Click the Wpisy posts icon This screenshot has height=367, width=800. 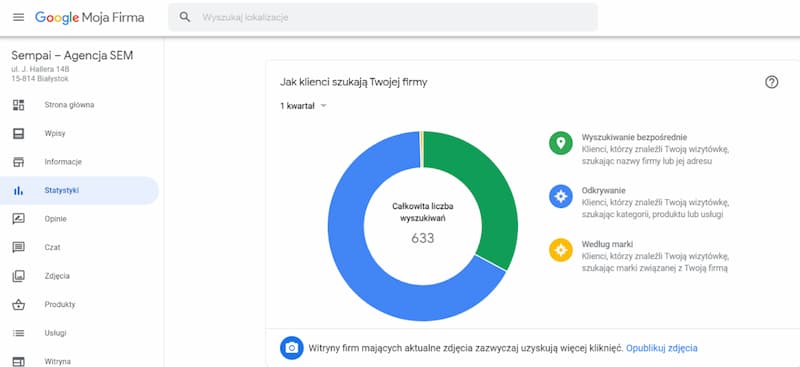(x=18, y=134)
